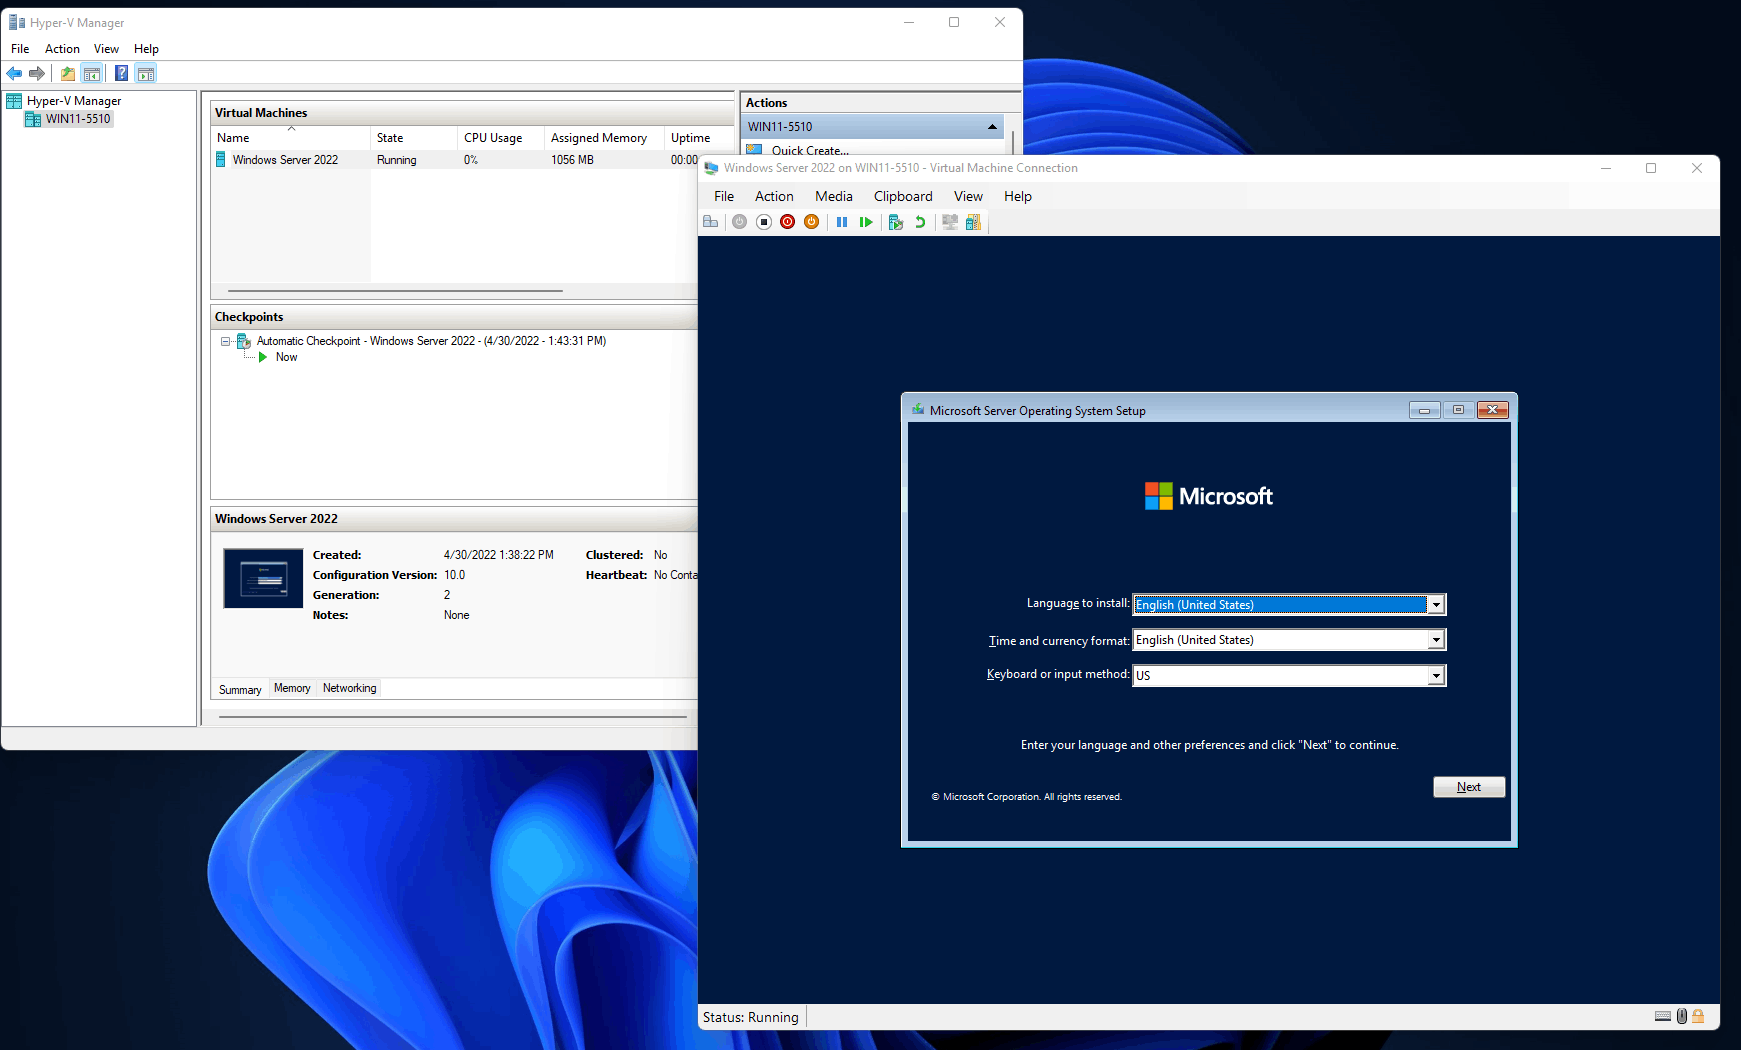
Task: Collapse the WIN11-5510 Actions section arrow
Action: (x=992, y=127)
